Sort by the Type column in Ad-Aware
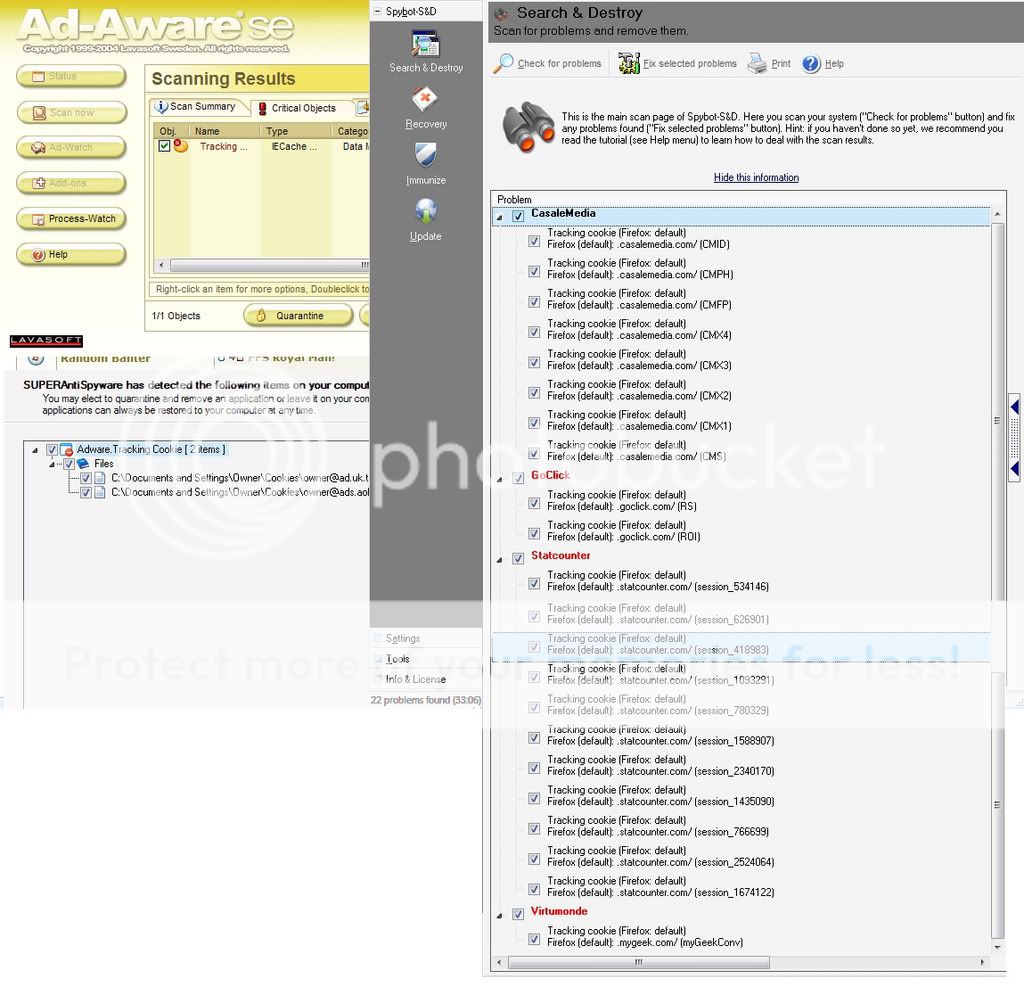This screenshot has height=987, width=1024. (296, 131)
